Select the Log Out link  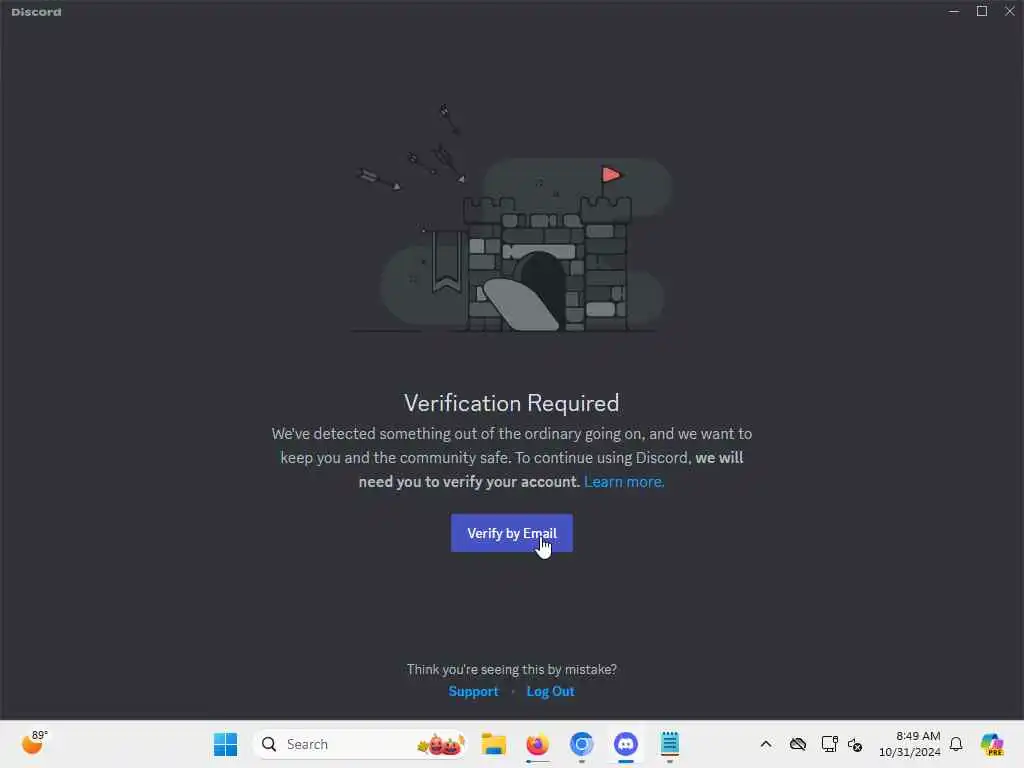(x=551, y=692)
